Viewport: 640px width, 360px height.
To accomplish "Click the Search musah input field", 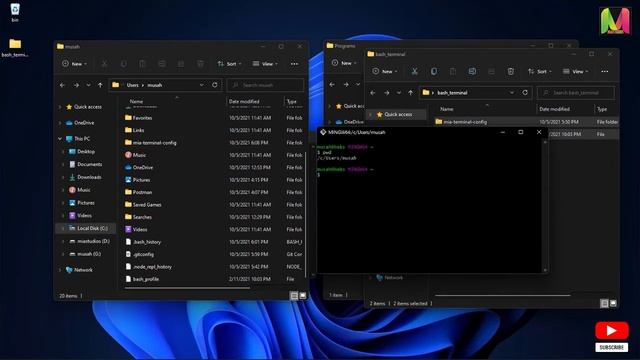I will [265, 85].
